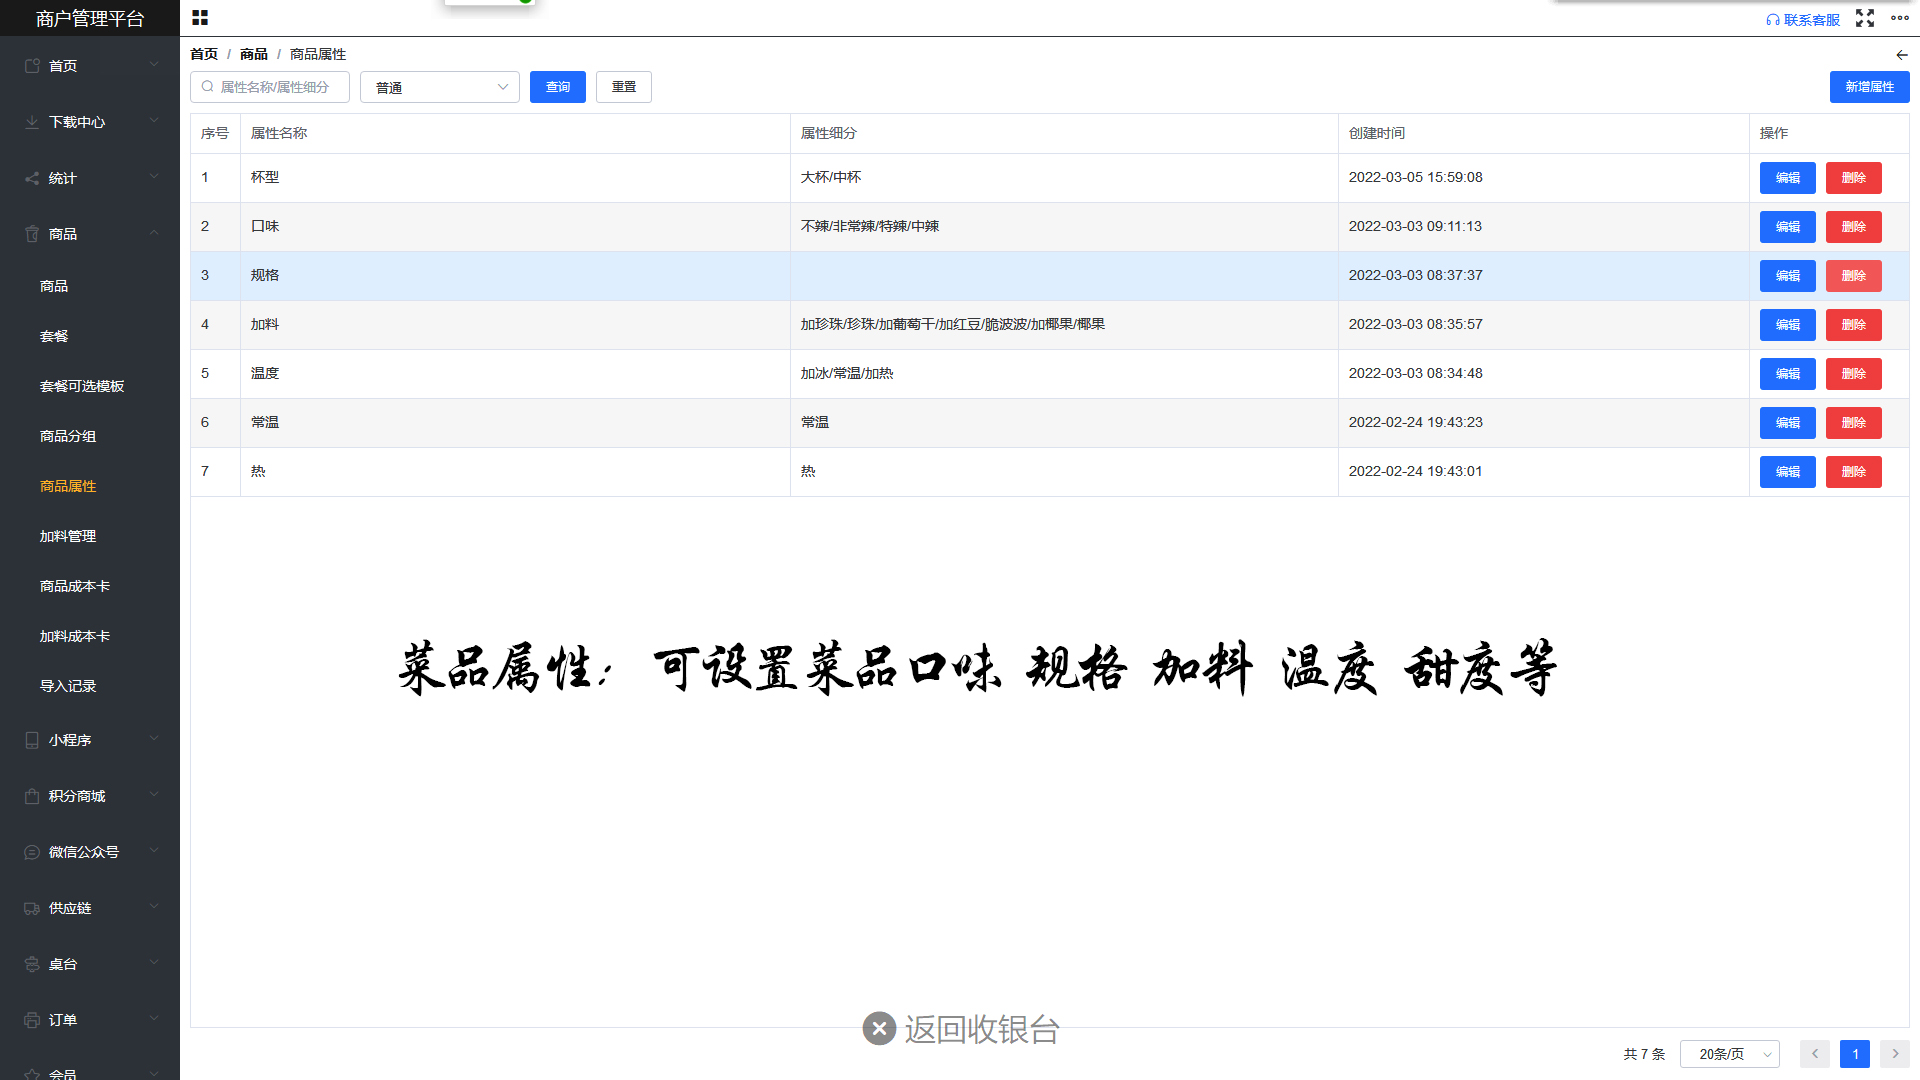Click the 新增属性 button
The image size is (1920, 1080).
[x=1869, y=87]
